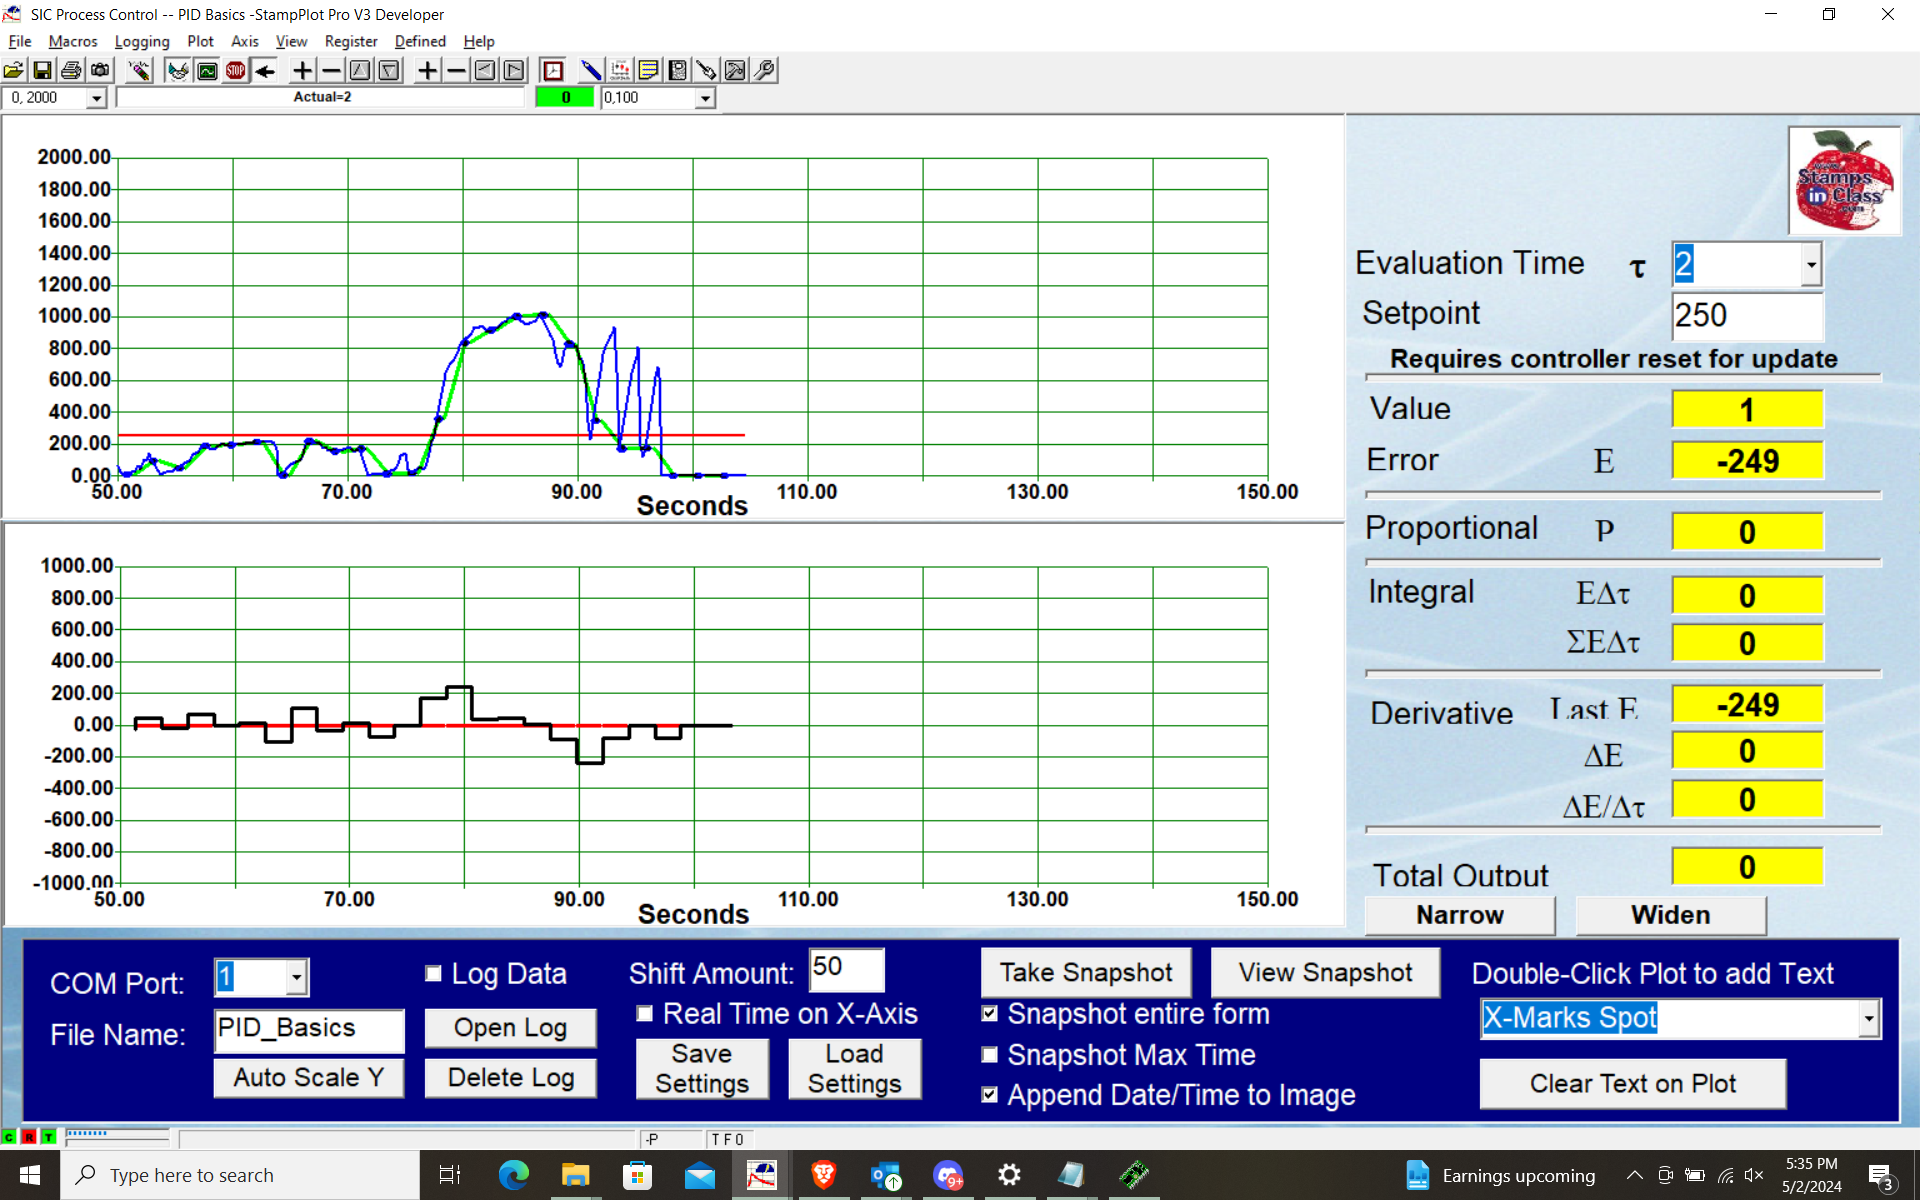Click the yellow Total Output value box
This screenshot has height=1200, width=1920.
pyautogui.click(x=1747, y=867)
